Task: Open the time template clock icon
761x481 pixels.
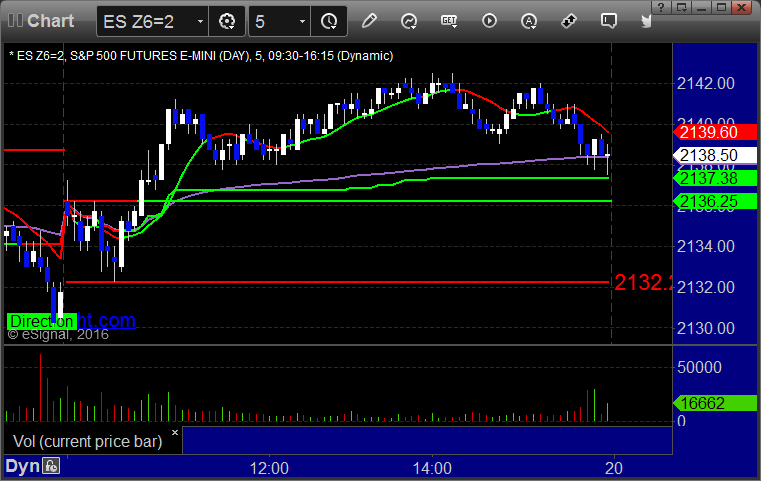Action: coord(329,21)
